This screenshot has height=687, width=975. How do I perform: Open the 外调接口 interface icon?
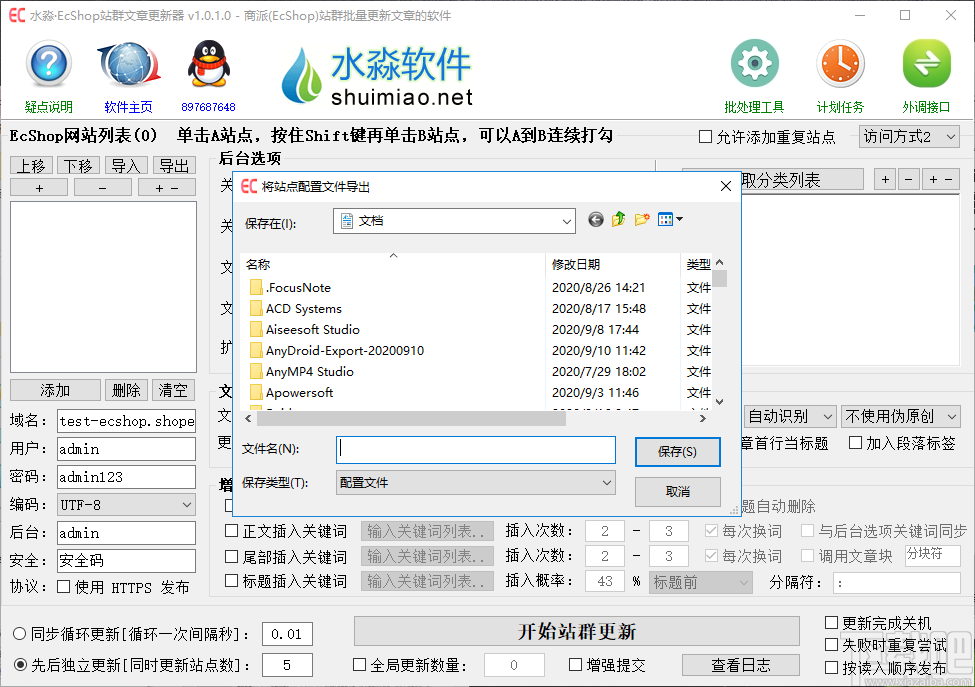click(926, 62)
